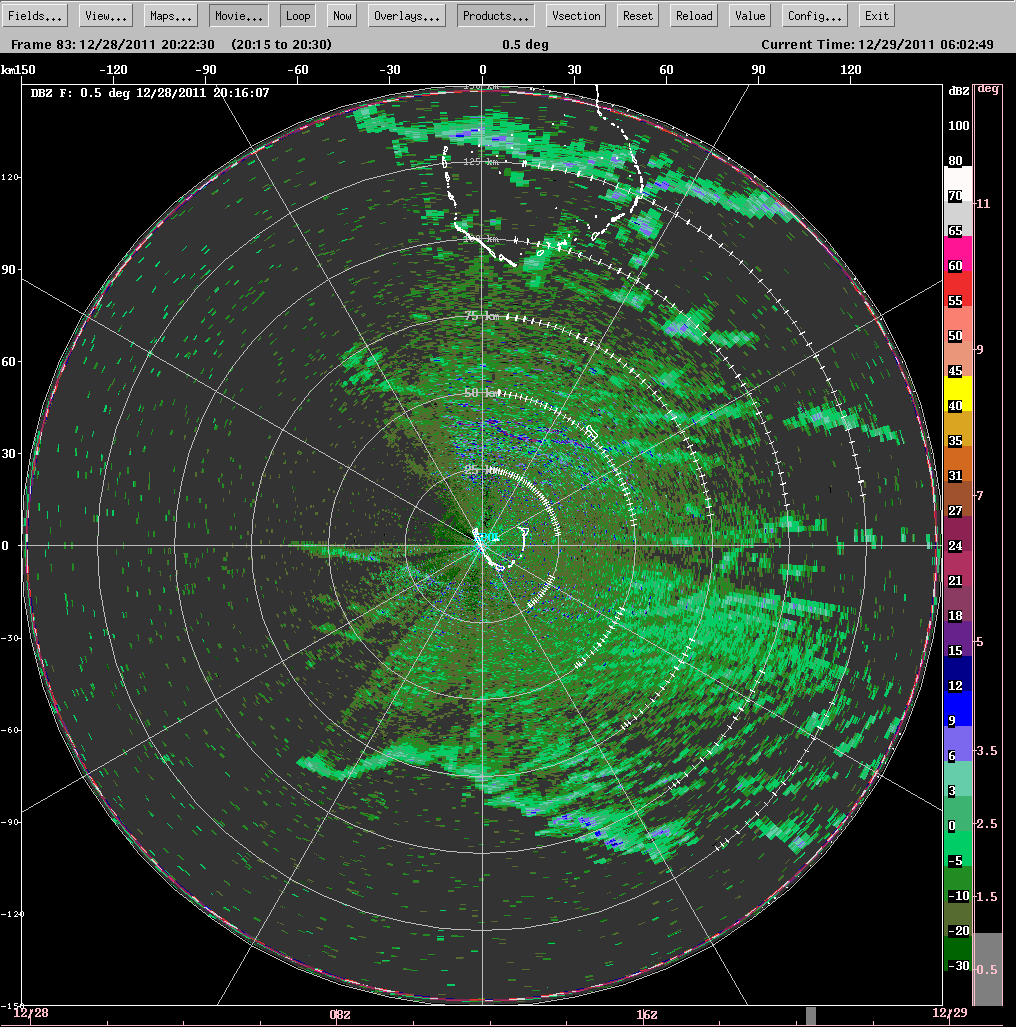Reload the radar data
Screen dimensions: 1016x1027
click(x=693, y=14)
